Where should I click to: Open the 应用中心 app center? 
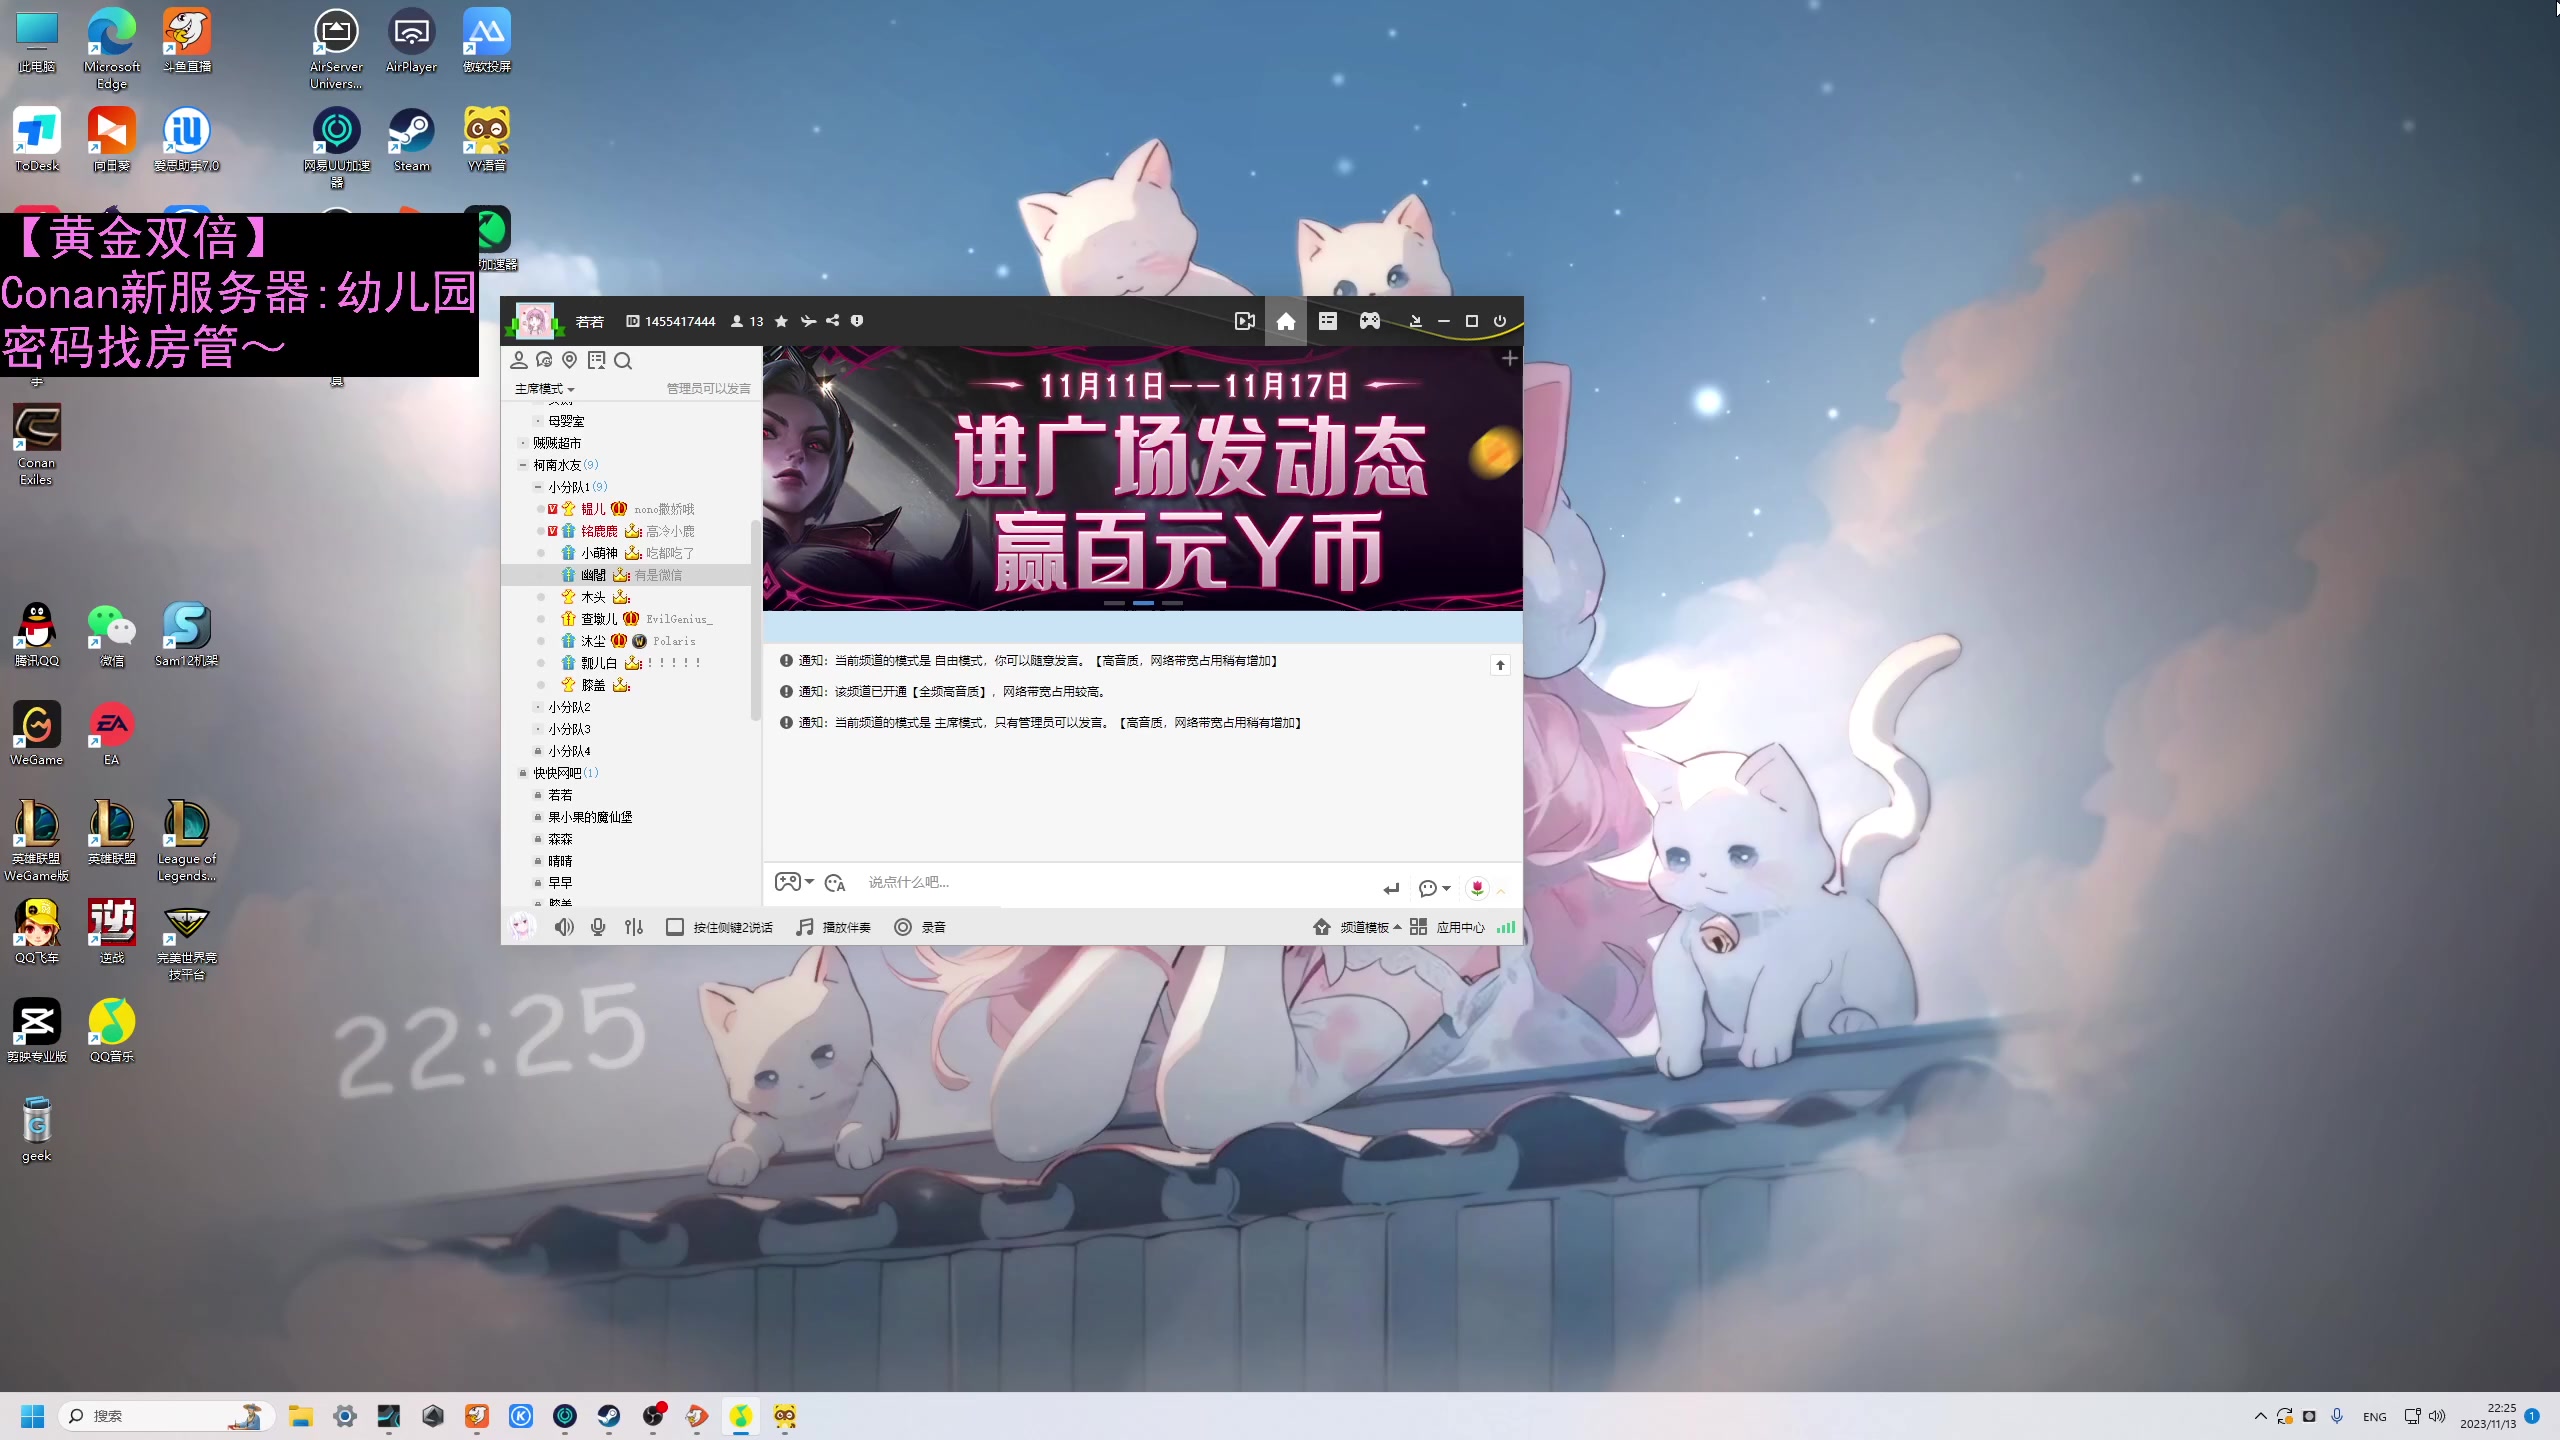coord(1447,927)
